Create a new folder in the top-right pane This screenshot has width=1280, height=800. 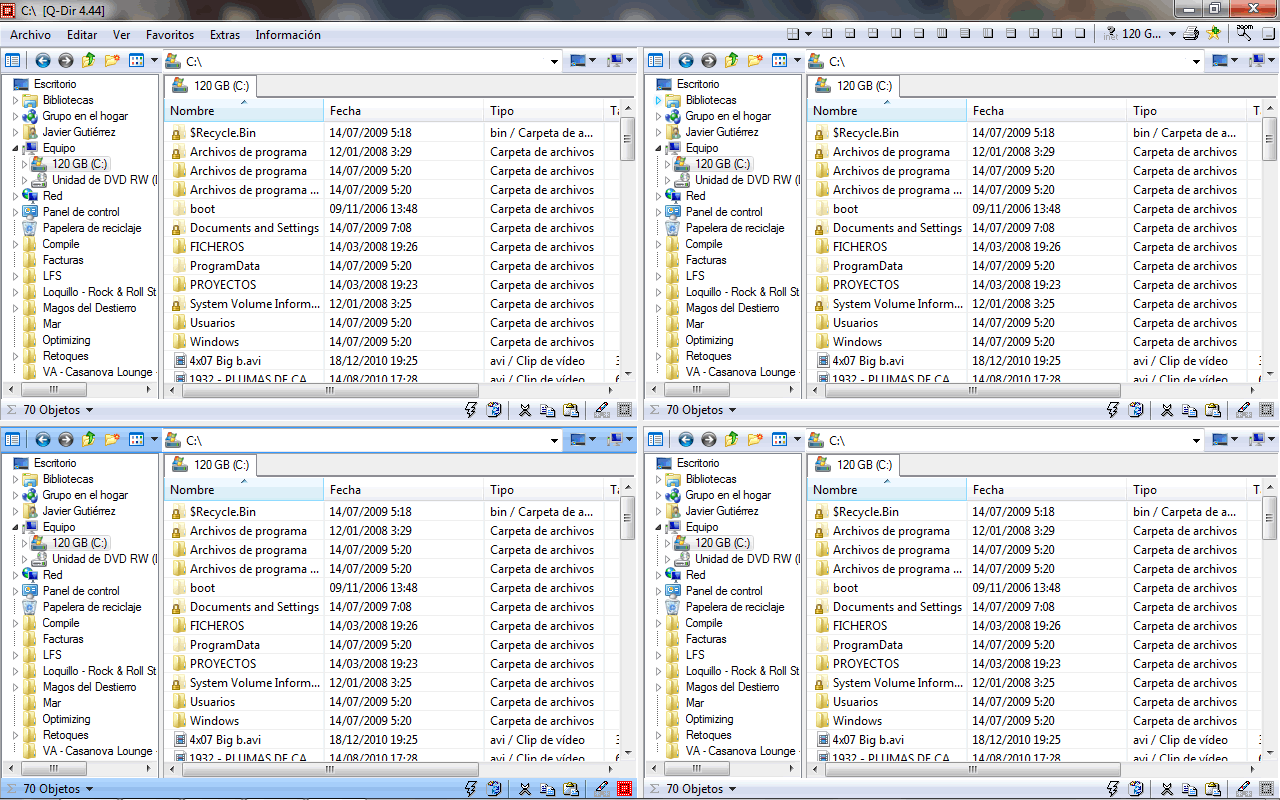tap(755, 61)
